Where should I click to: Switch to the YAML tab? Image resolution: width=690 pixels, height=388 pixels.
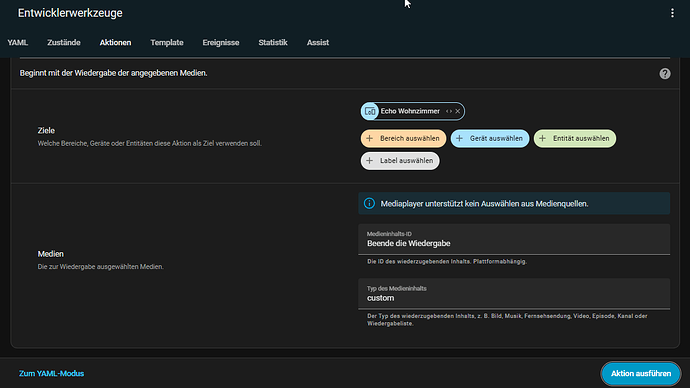coord(18,43)
